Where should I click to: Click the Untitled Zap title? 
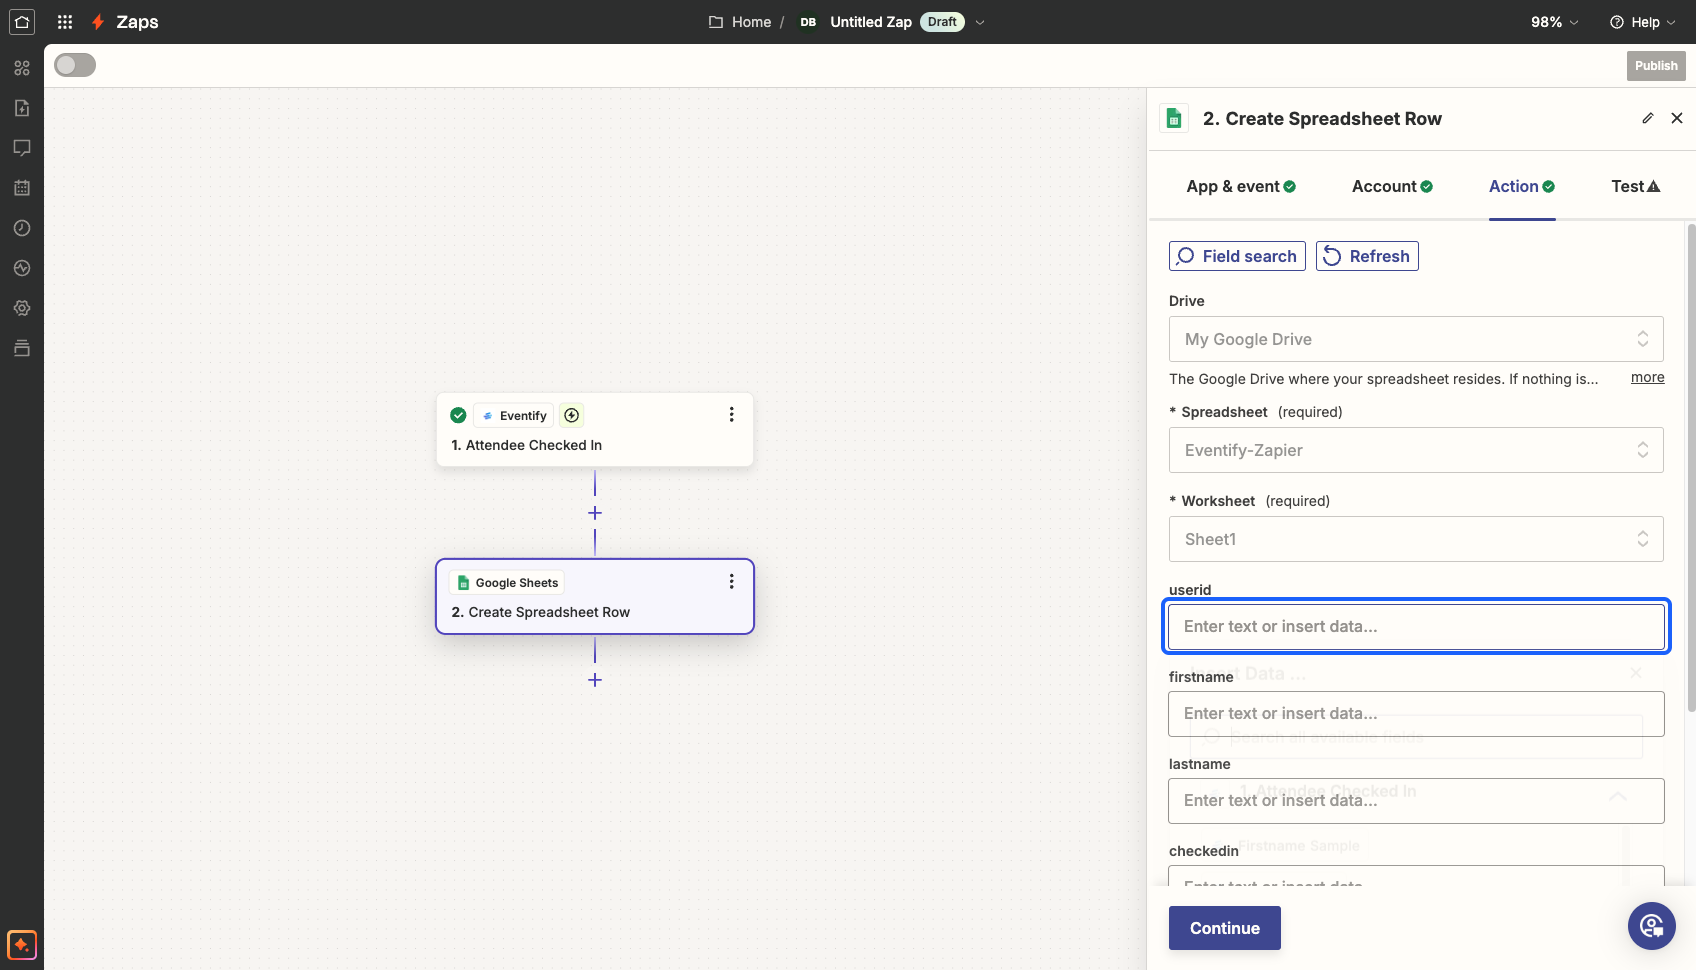pyautogui.click(x=871, y=22)
